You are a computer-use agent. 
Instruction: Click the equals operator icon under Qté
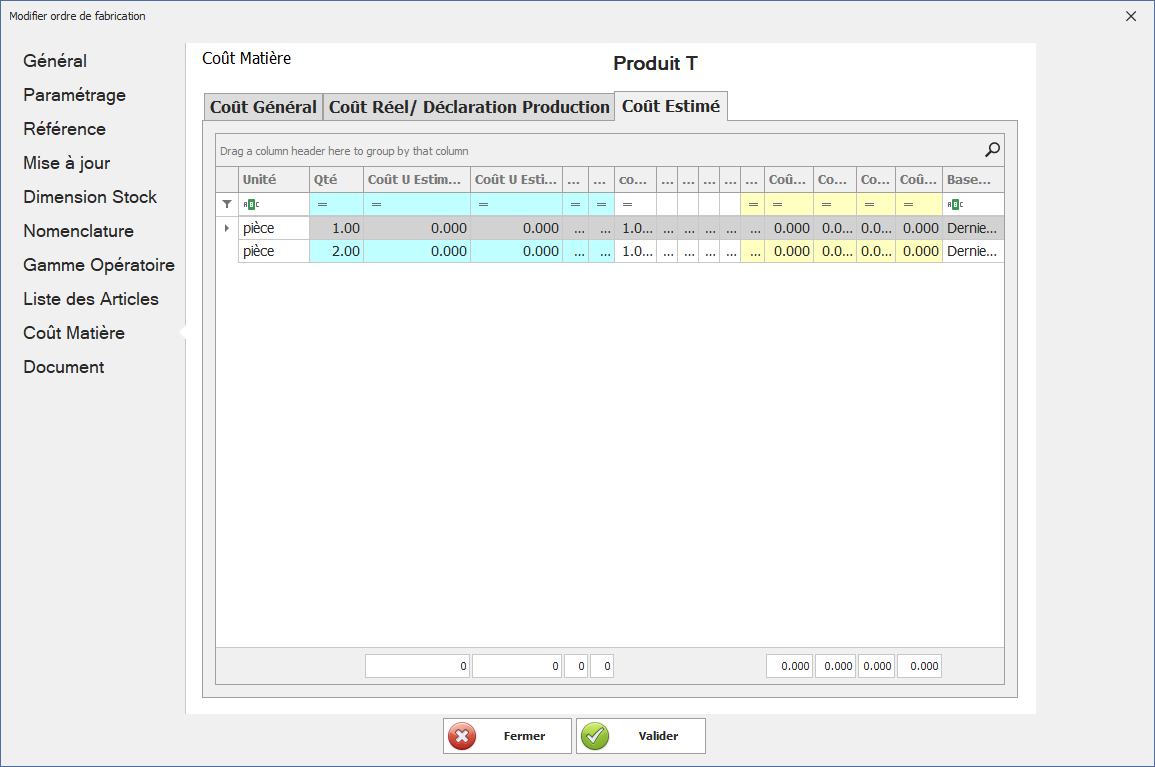[x=322, y=204]
